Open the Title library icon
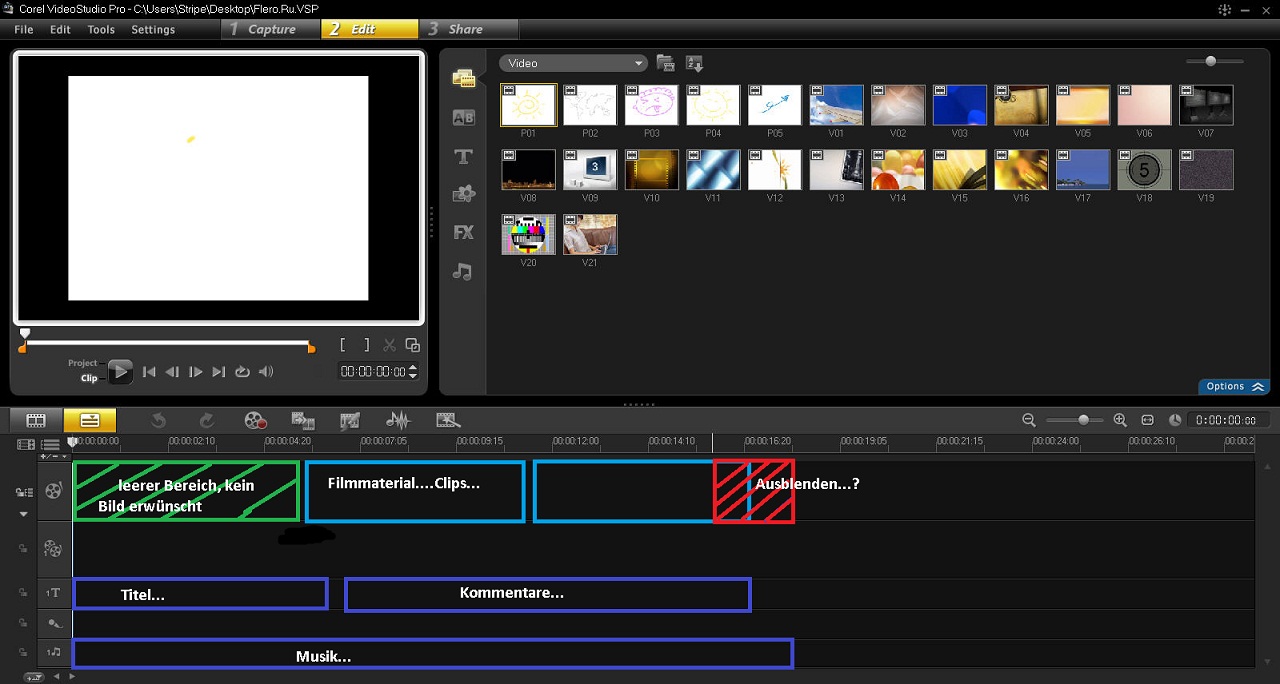This screenshot has width=1280, height=684. click(x=463, y=156)
